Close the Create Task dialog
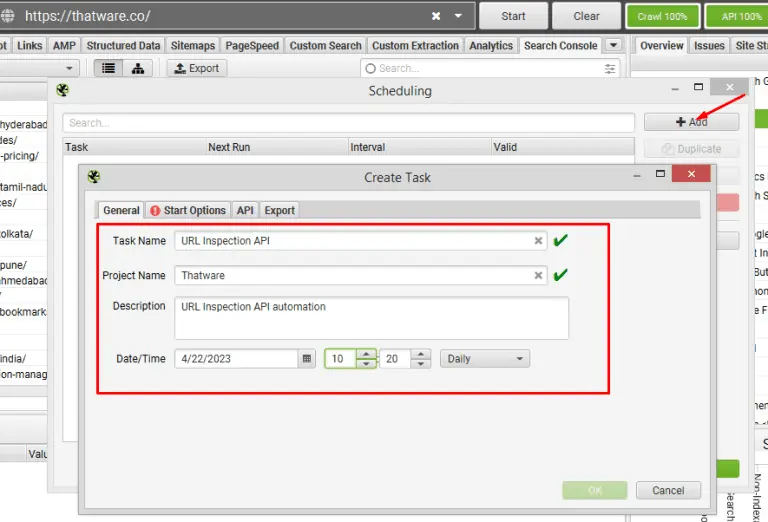Image resolution: width=768 pixels, height=522 pixels. (x=691, y=174)
